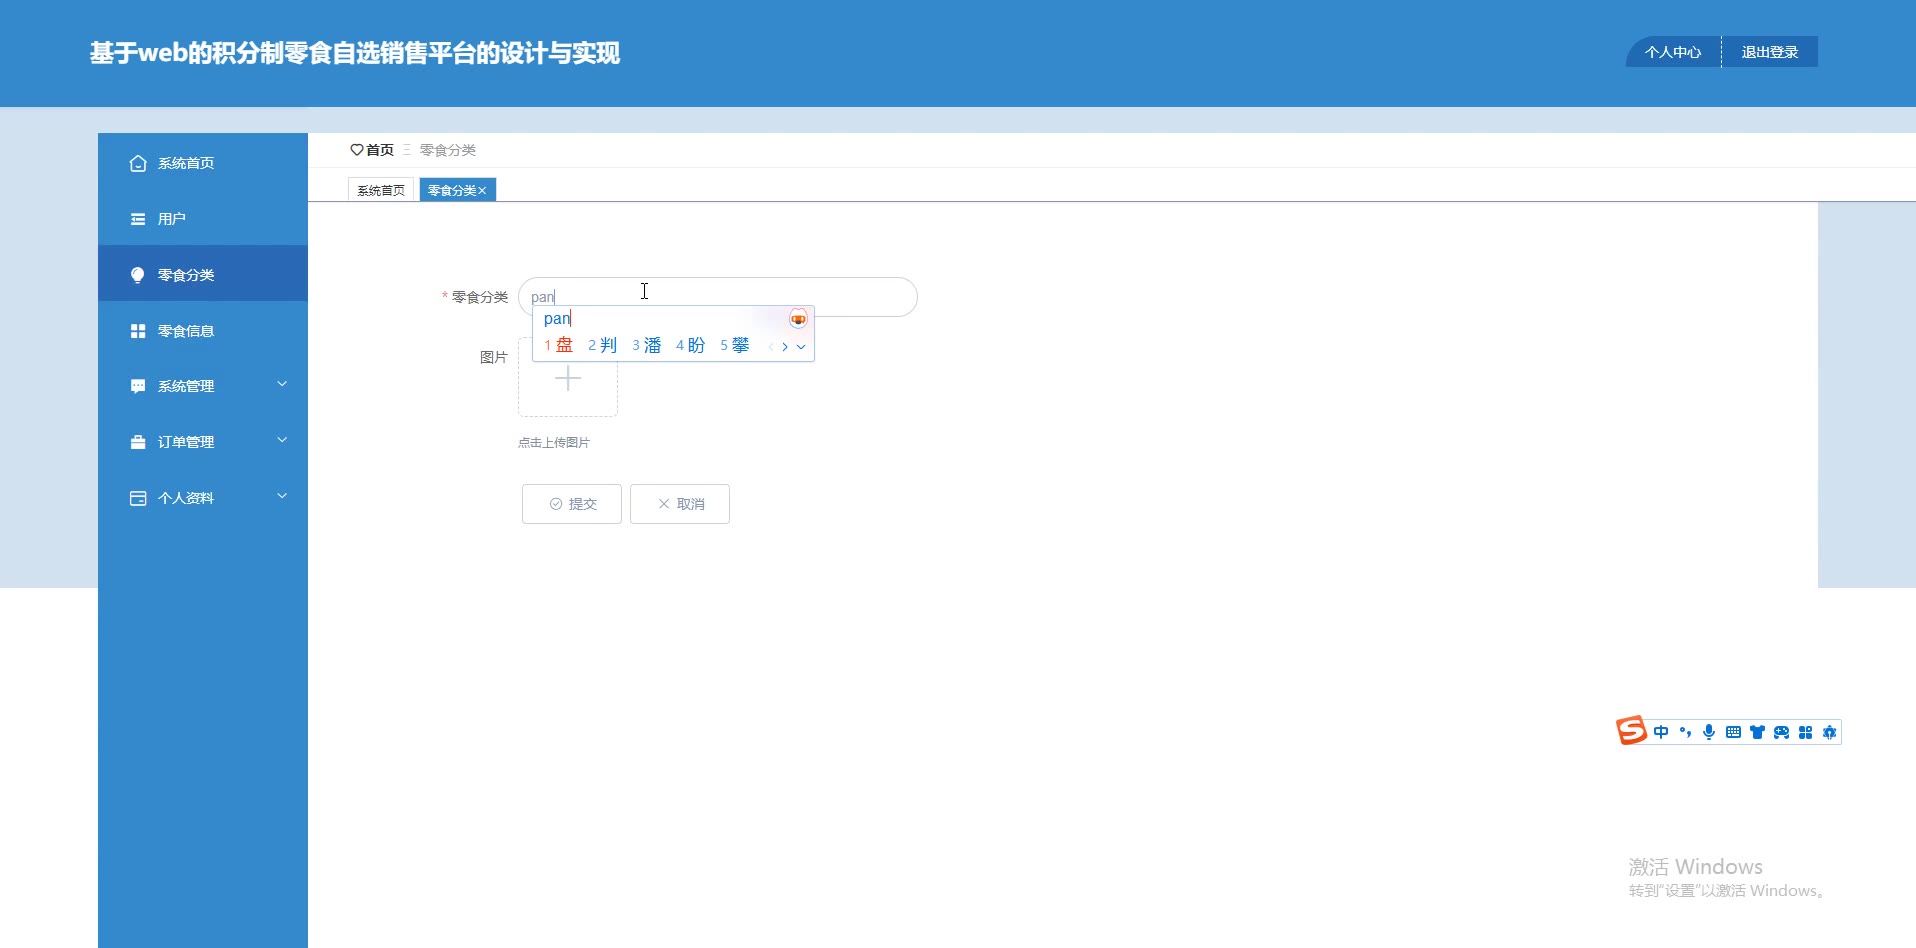This screenshot has width=1916, height=948.
Task: Click the 取消 cancel button
Action: click(x=680, y=504)
